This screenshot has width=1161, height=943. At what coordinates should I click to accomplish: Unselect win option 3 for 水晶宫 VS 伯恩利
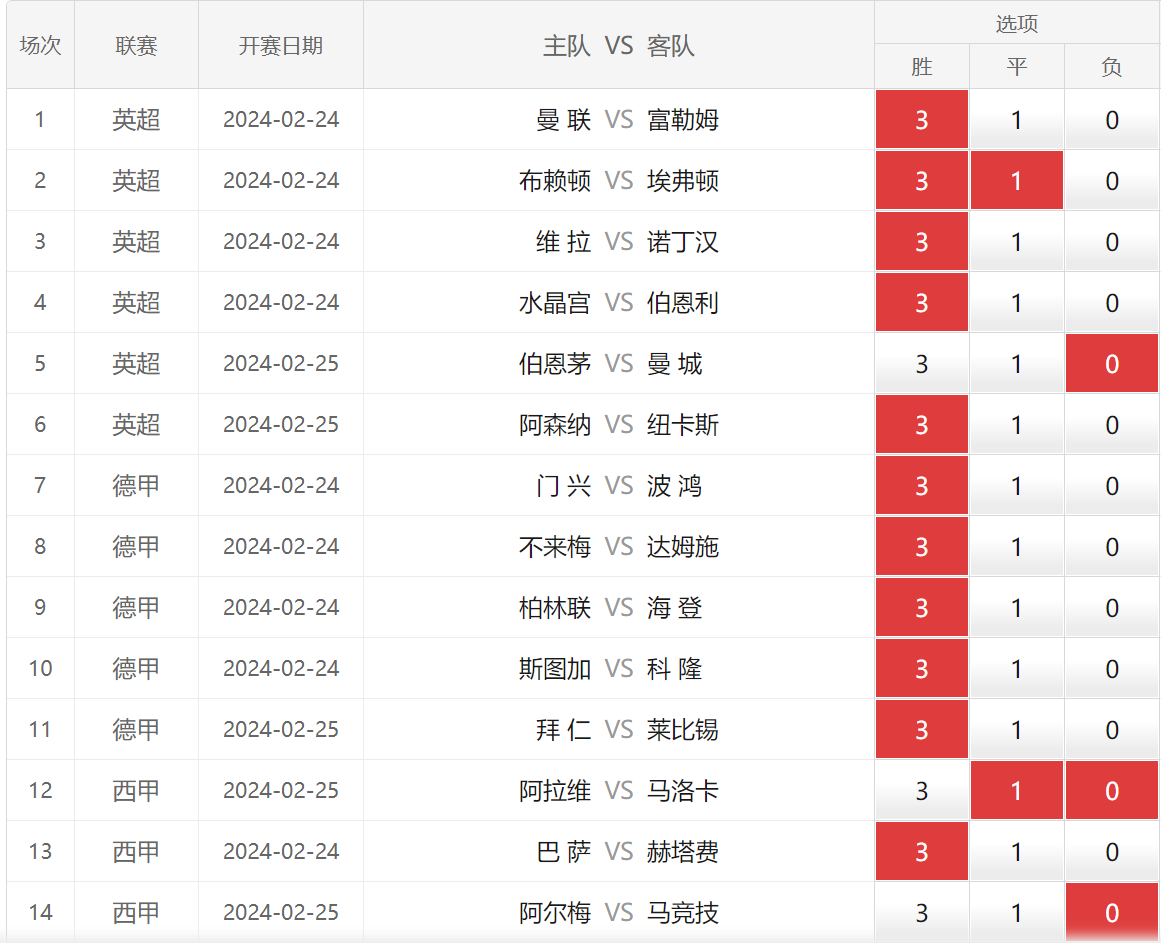[x=922, y=302]
